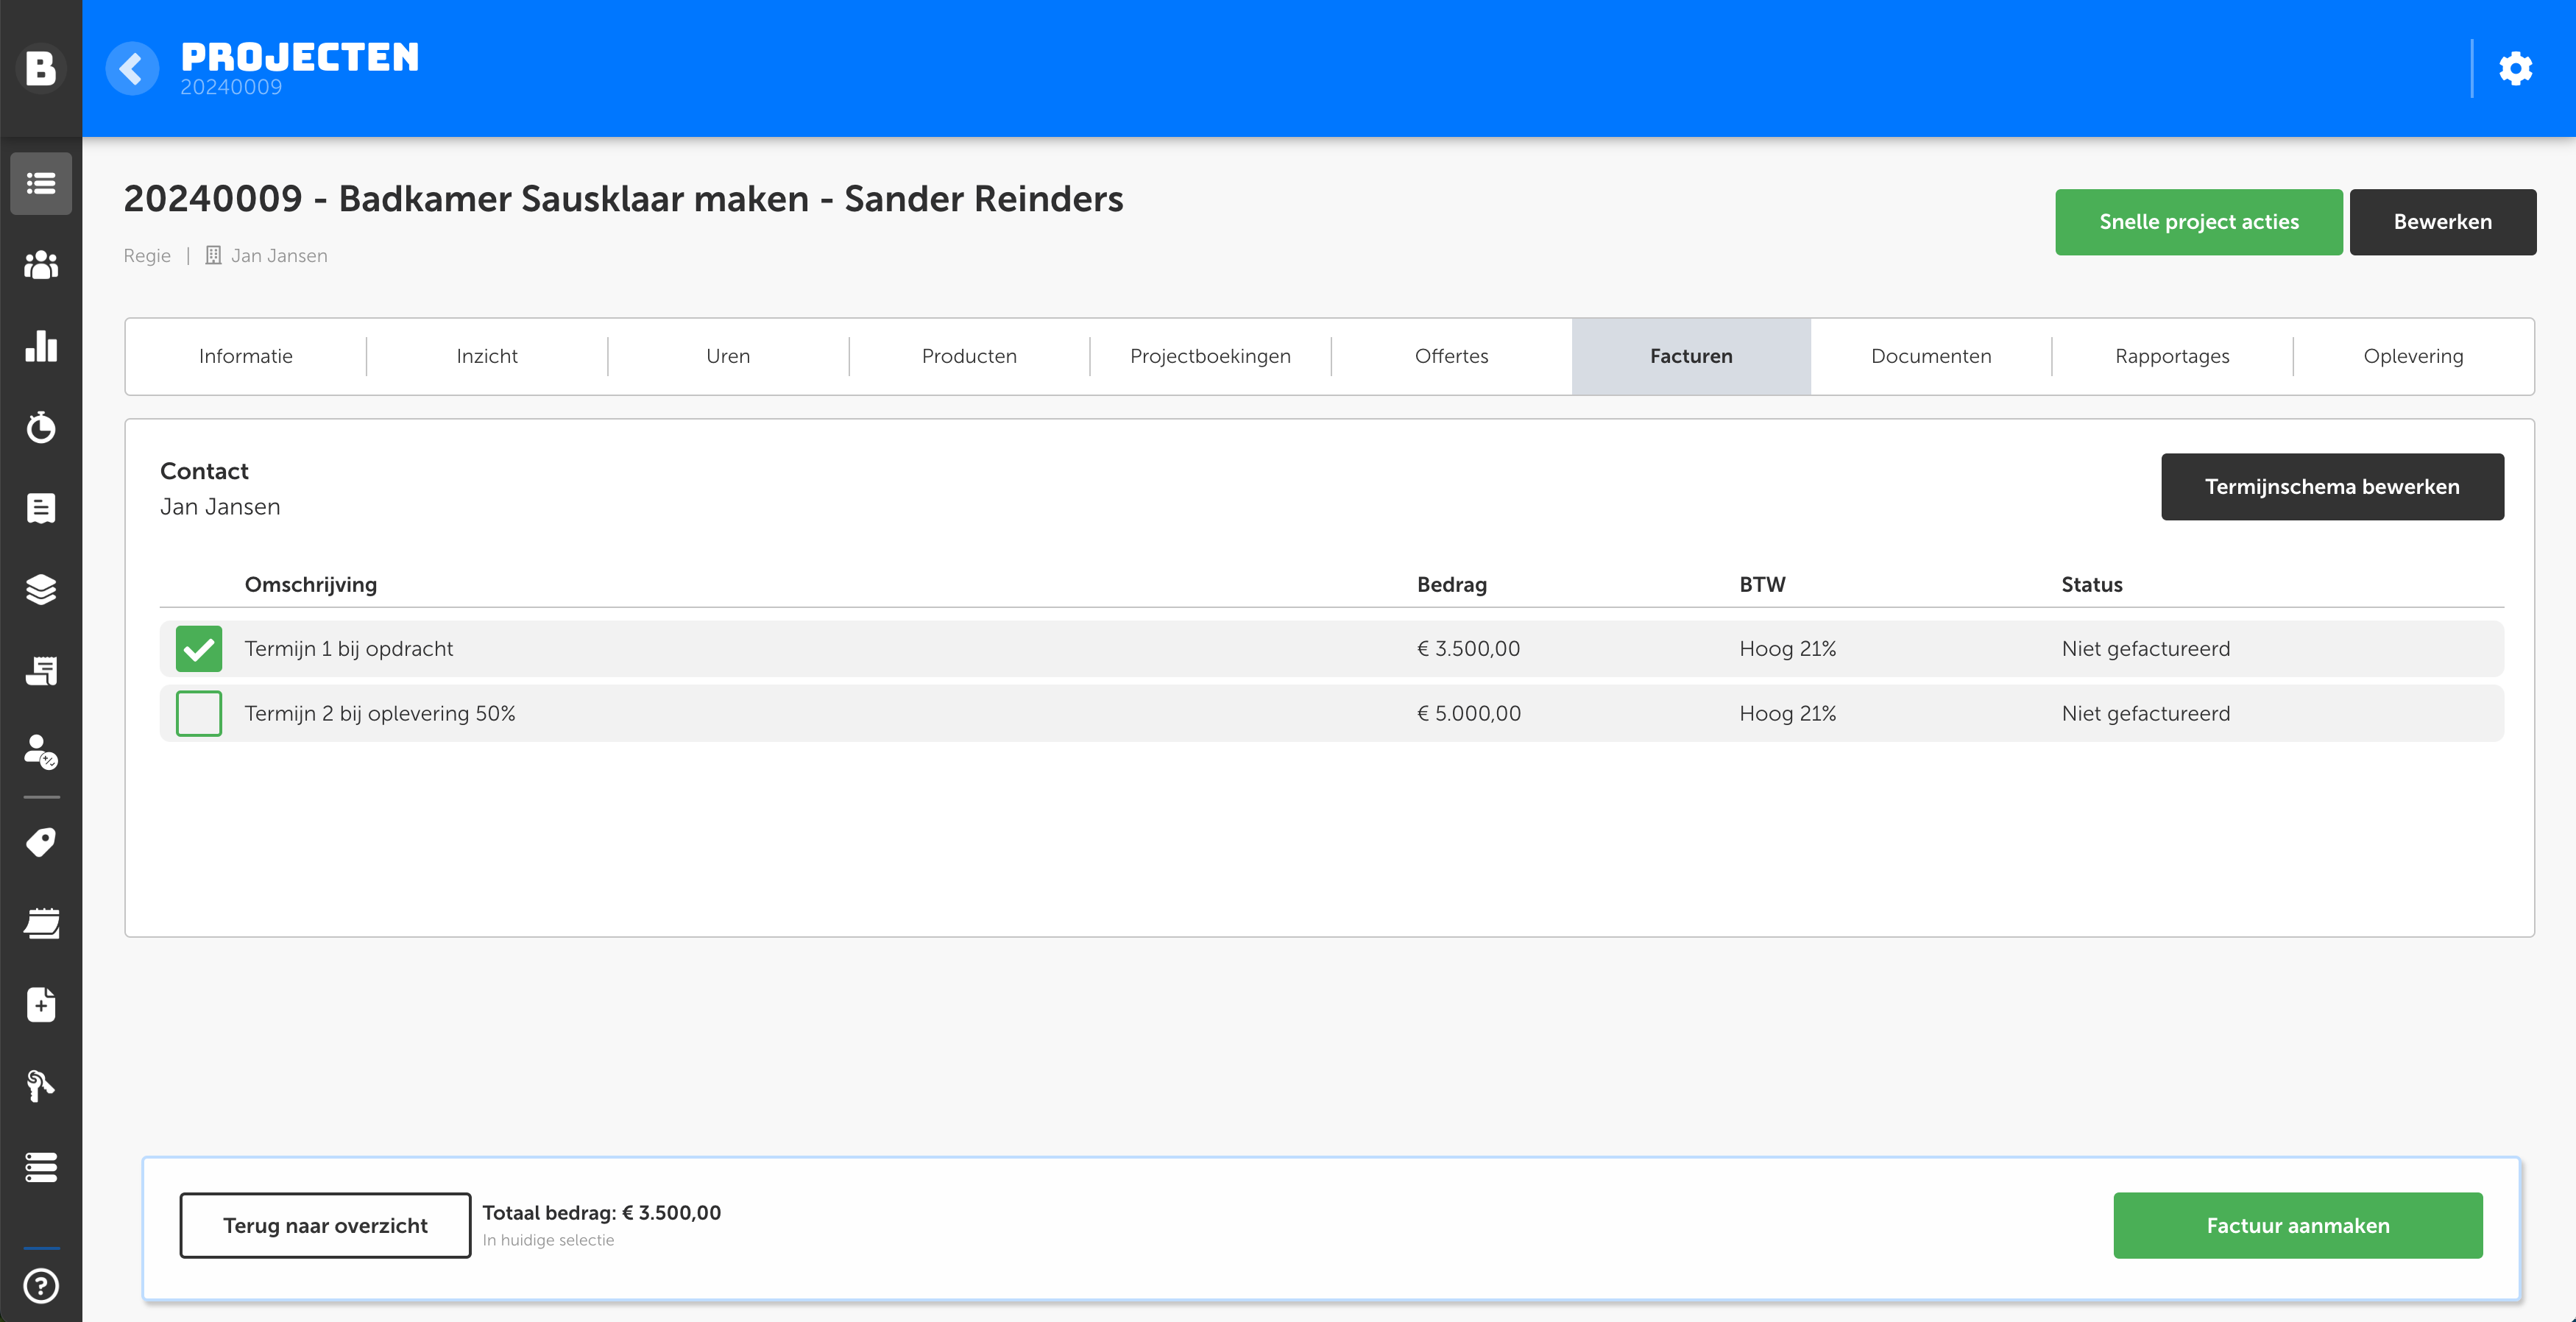
Task: Click the blue back arrow icon
Action: pos(132,69)
